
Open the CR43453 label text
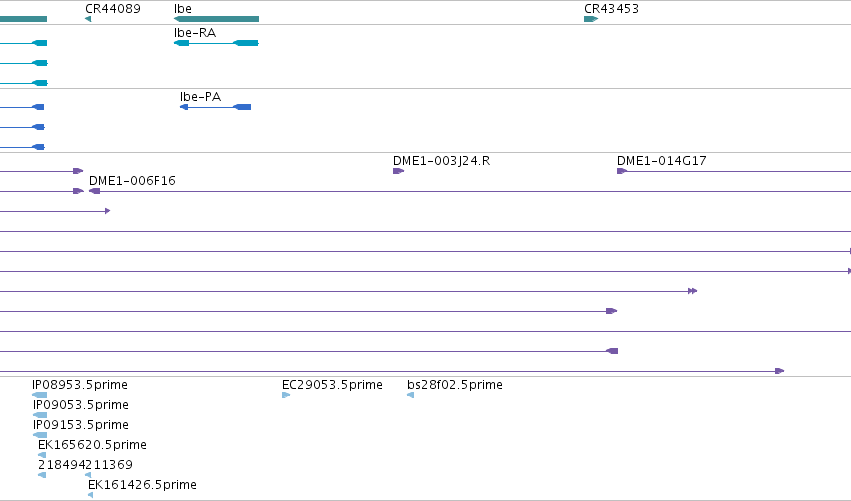[611, 9]
